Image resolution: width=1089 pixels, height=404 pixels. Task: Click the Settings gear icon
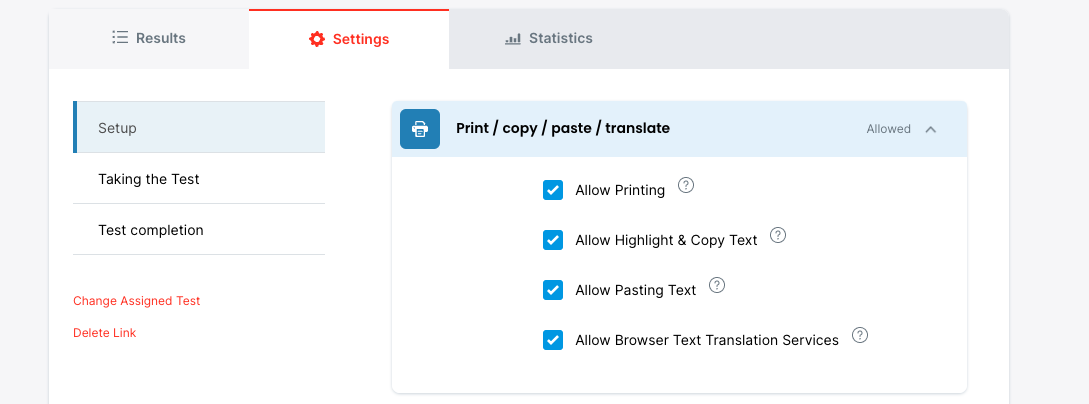pos(317,39)
